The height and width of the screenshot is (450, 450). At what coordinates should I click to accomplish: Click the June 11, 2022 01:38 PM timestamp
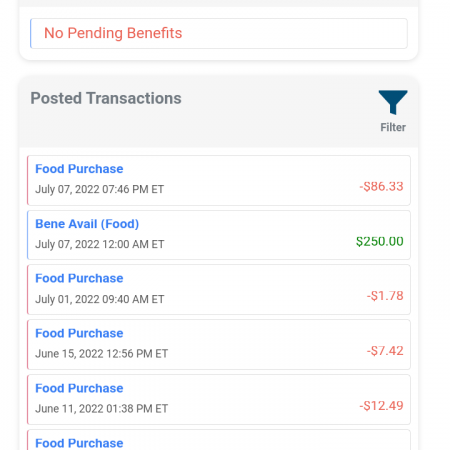pyautogui.click(x=102, y=409)
